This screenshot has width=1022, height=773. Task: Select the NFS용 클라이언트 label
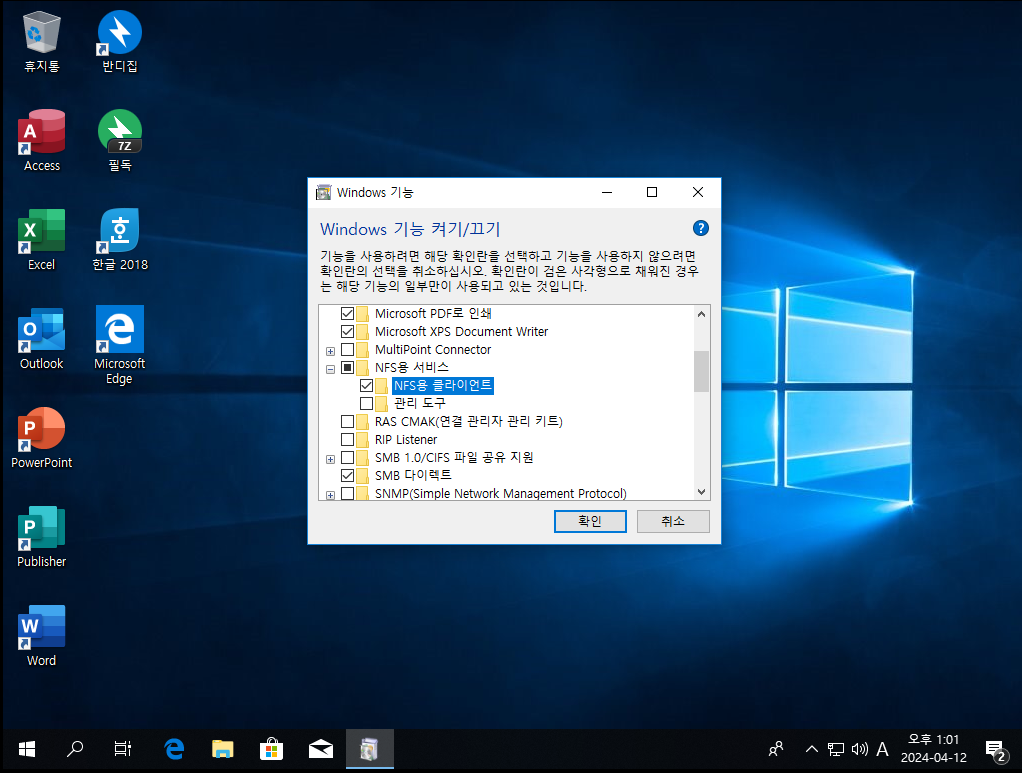[443, 386]
